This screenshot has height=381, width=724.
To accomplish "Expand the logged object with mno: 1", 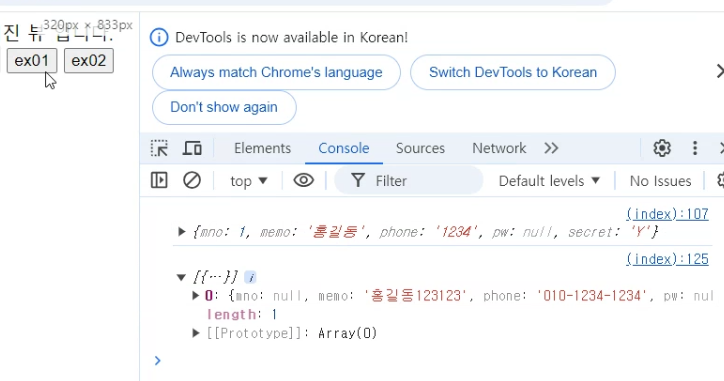I will point(181,231).
